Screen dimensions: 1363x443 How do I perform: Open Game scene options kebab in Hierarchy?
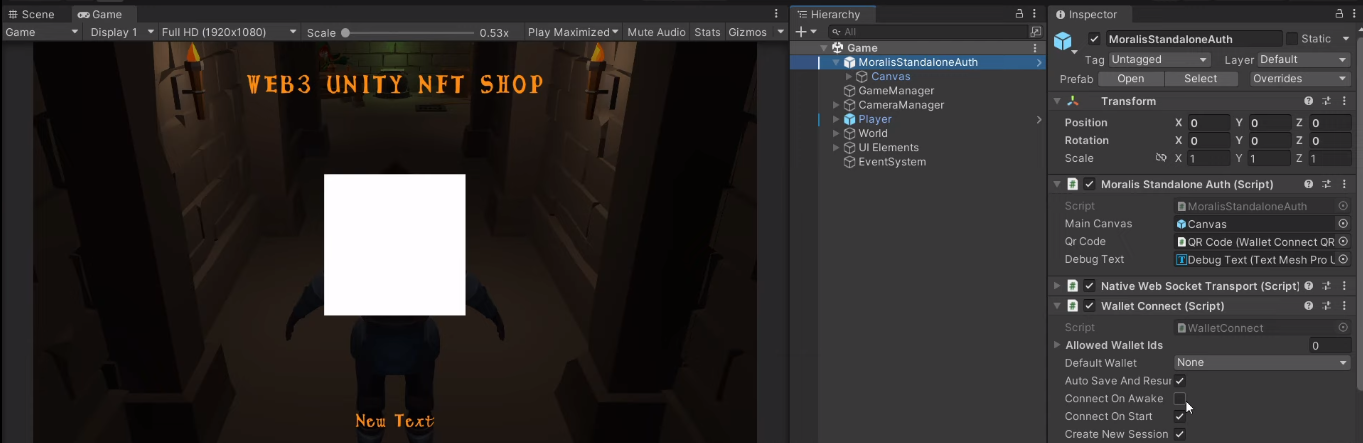(x=1035, y=48)
